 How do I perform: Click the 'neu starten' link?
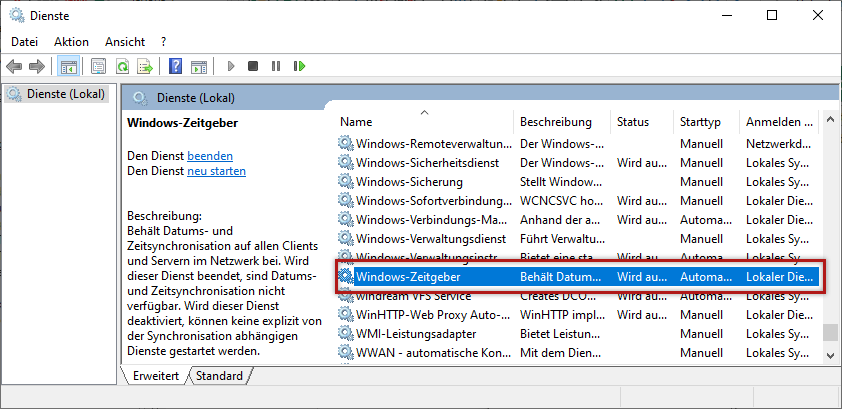(216, 171)
